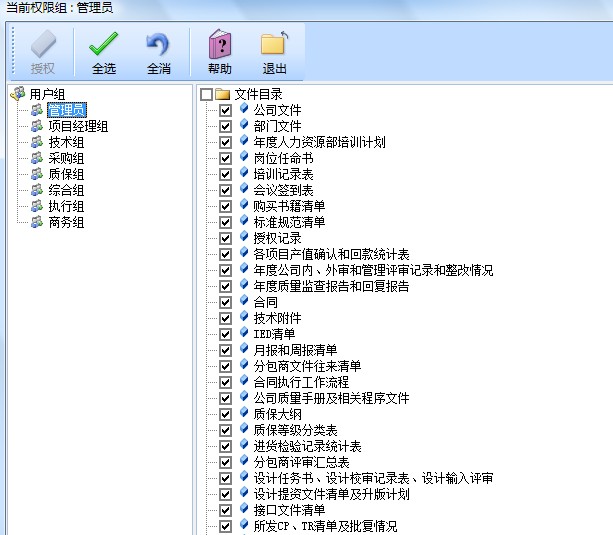613x535 pixels.
Task: Select the 质保等级分类表 item
Action: coord(295,431)
